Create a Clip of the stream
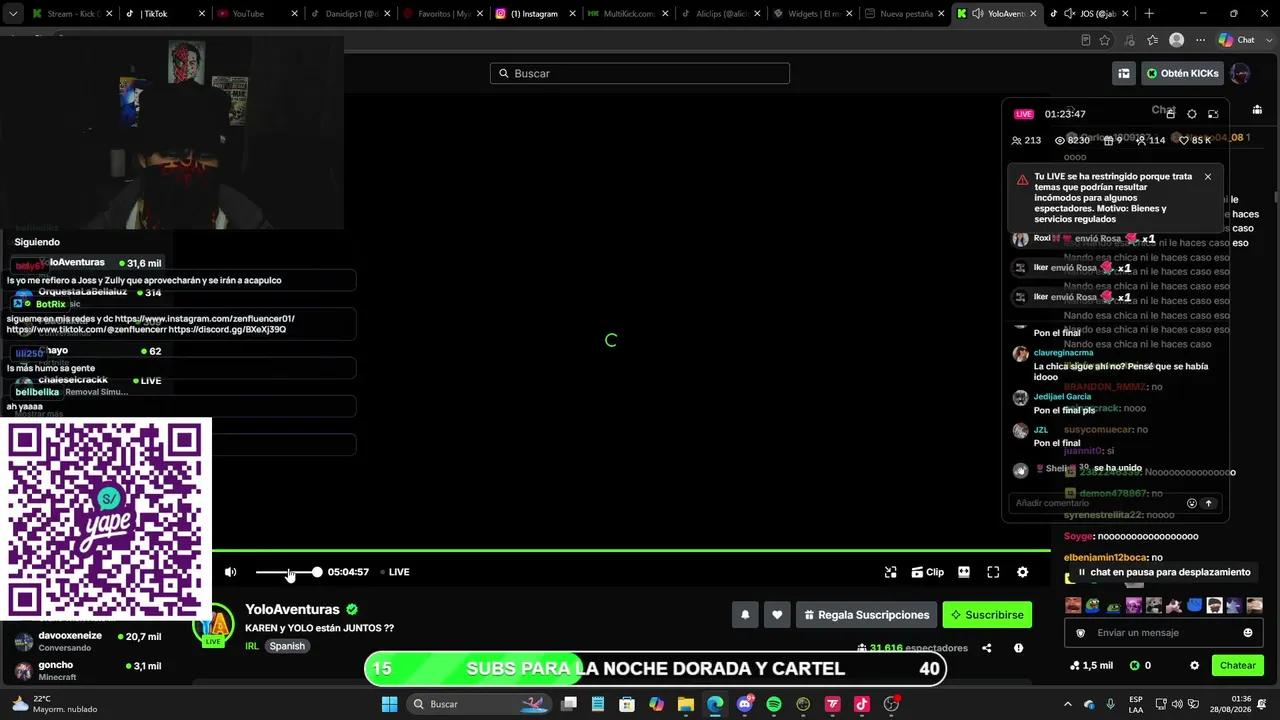 click(928, 572)
